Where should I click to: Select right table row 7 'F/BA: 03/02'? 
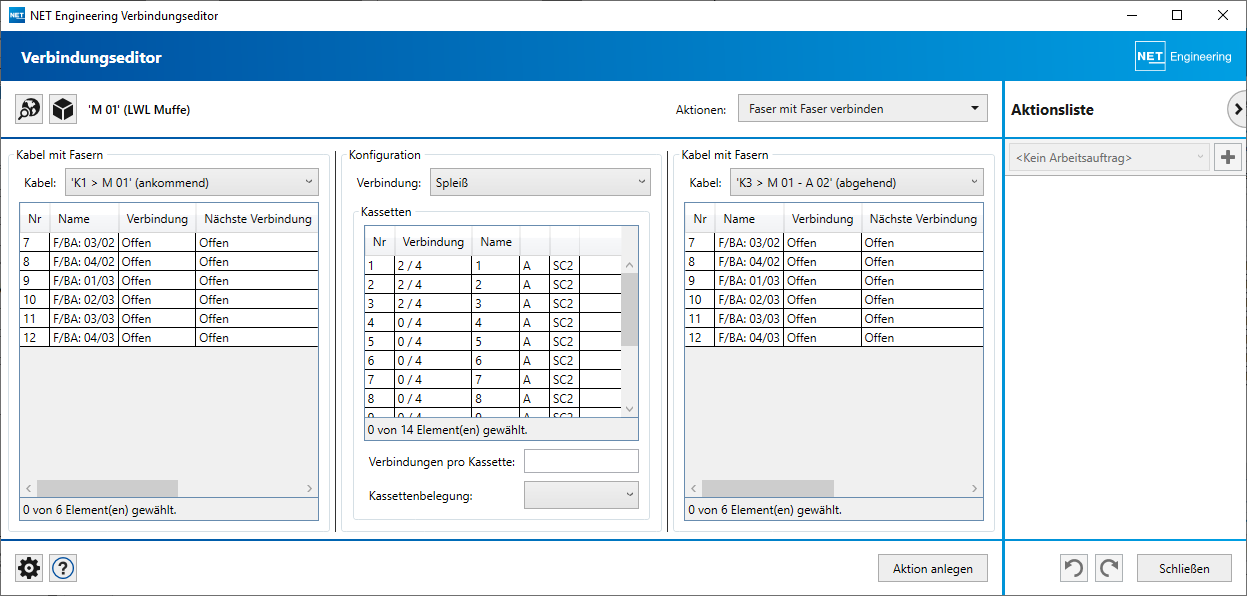(834, 242)
